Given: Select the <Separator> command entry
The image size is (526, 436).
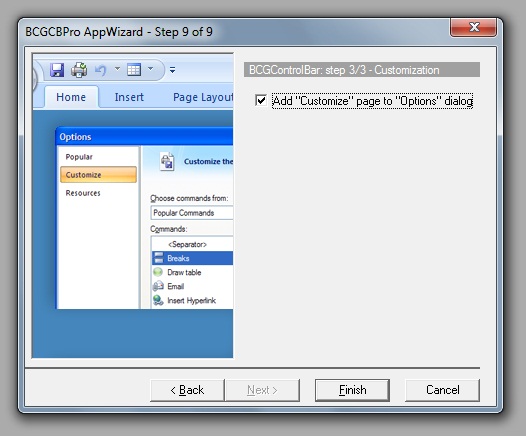Looking at the screenshot, I should coord(192,244).
